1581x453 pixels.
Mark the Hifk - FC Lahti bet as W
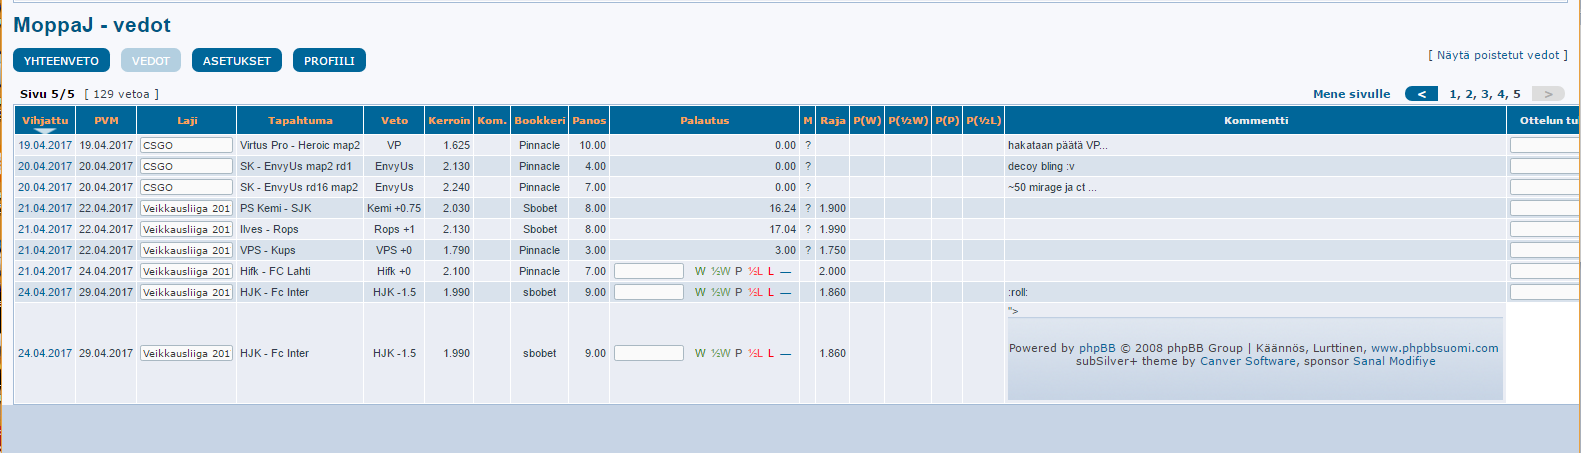700,271
